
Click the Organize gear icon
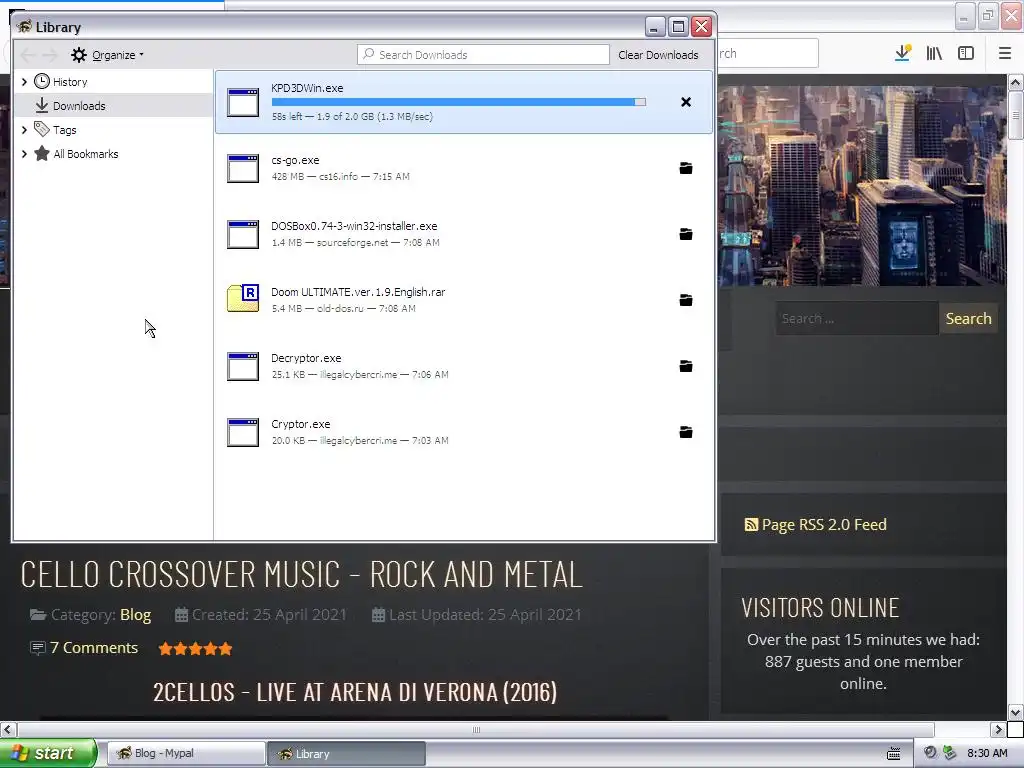79,55
